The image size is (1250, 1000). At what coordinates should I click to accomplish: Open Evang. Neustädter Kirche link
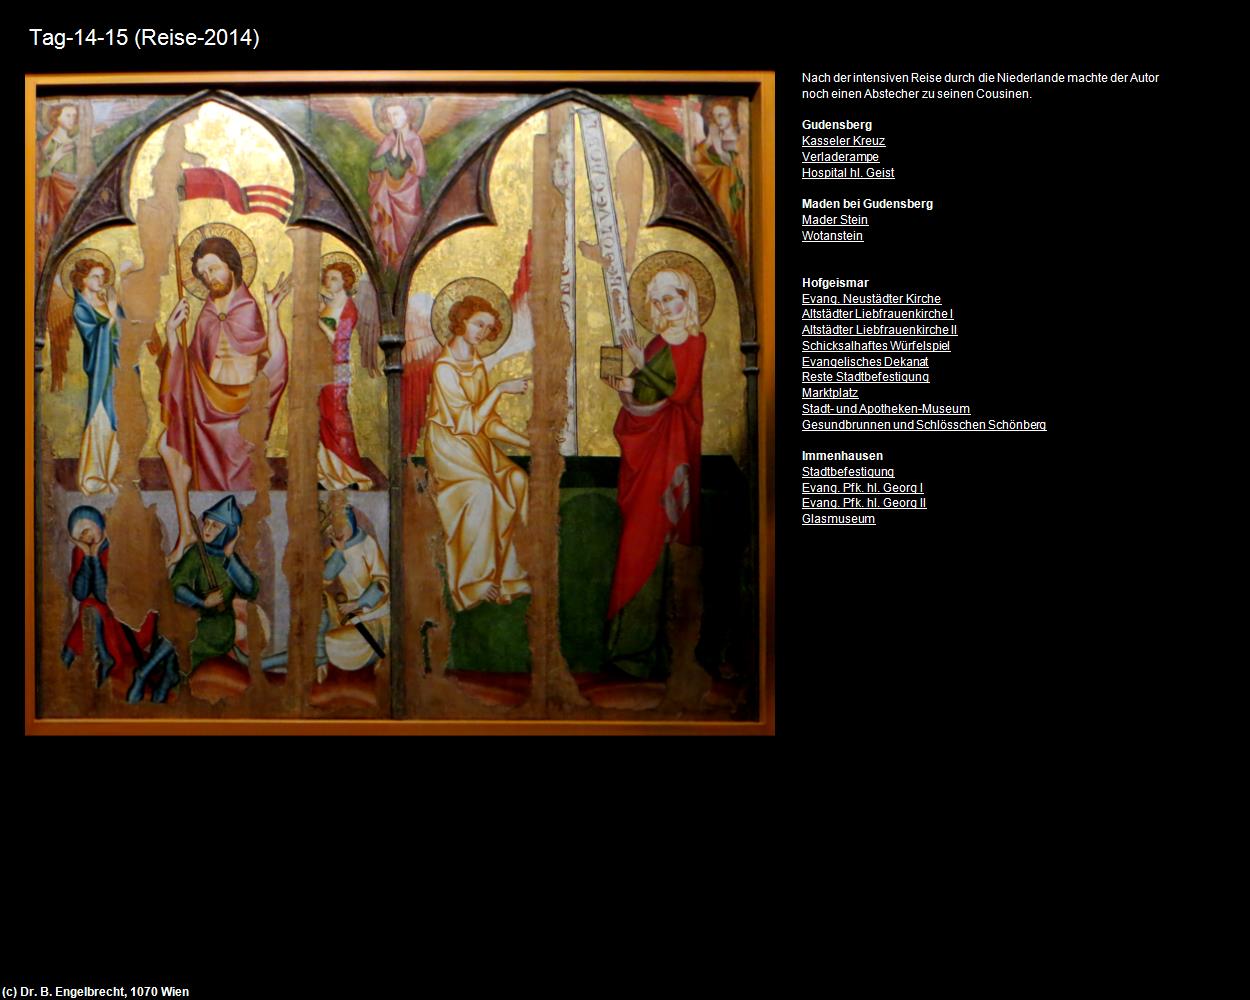point(871,299)
